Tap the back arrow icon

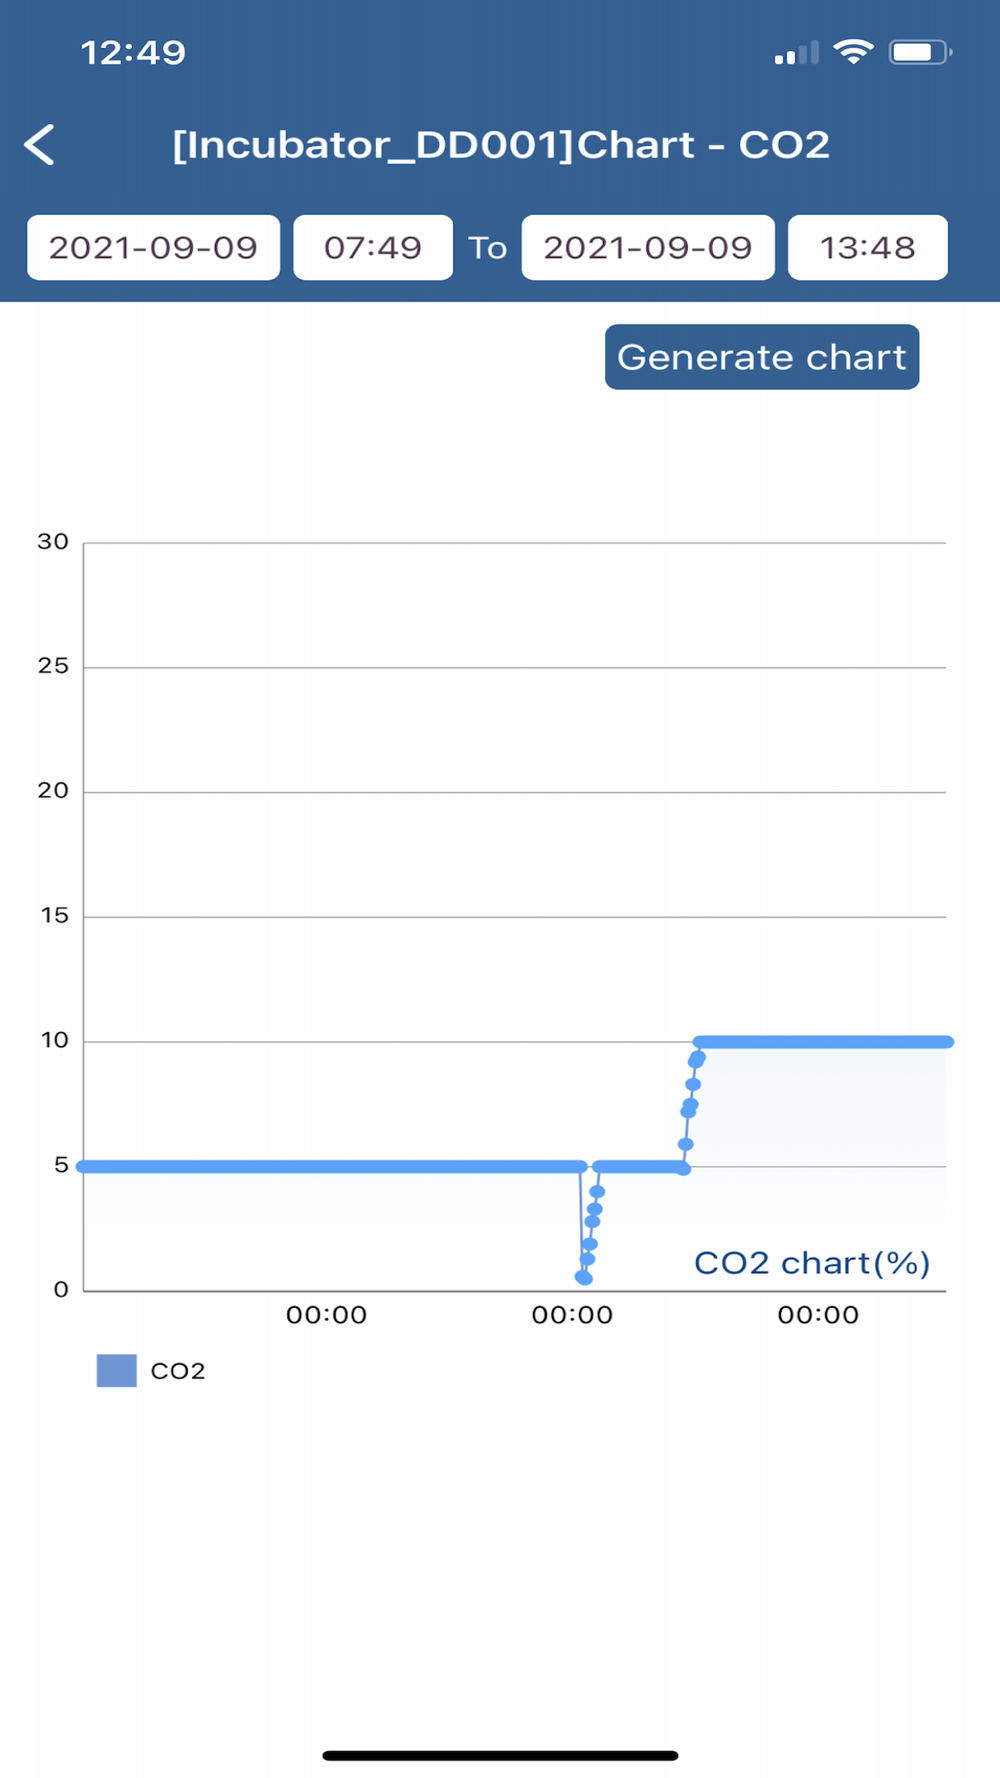click(40, 145)
